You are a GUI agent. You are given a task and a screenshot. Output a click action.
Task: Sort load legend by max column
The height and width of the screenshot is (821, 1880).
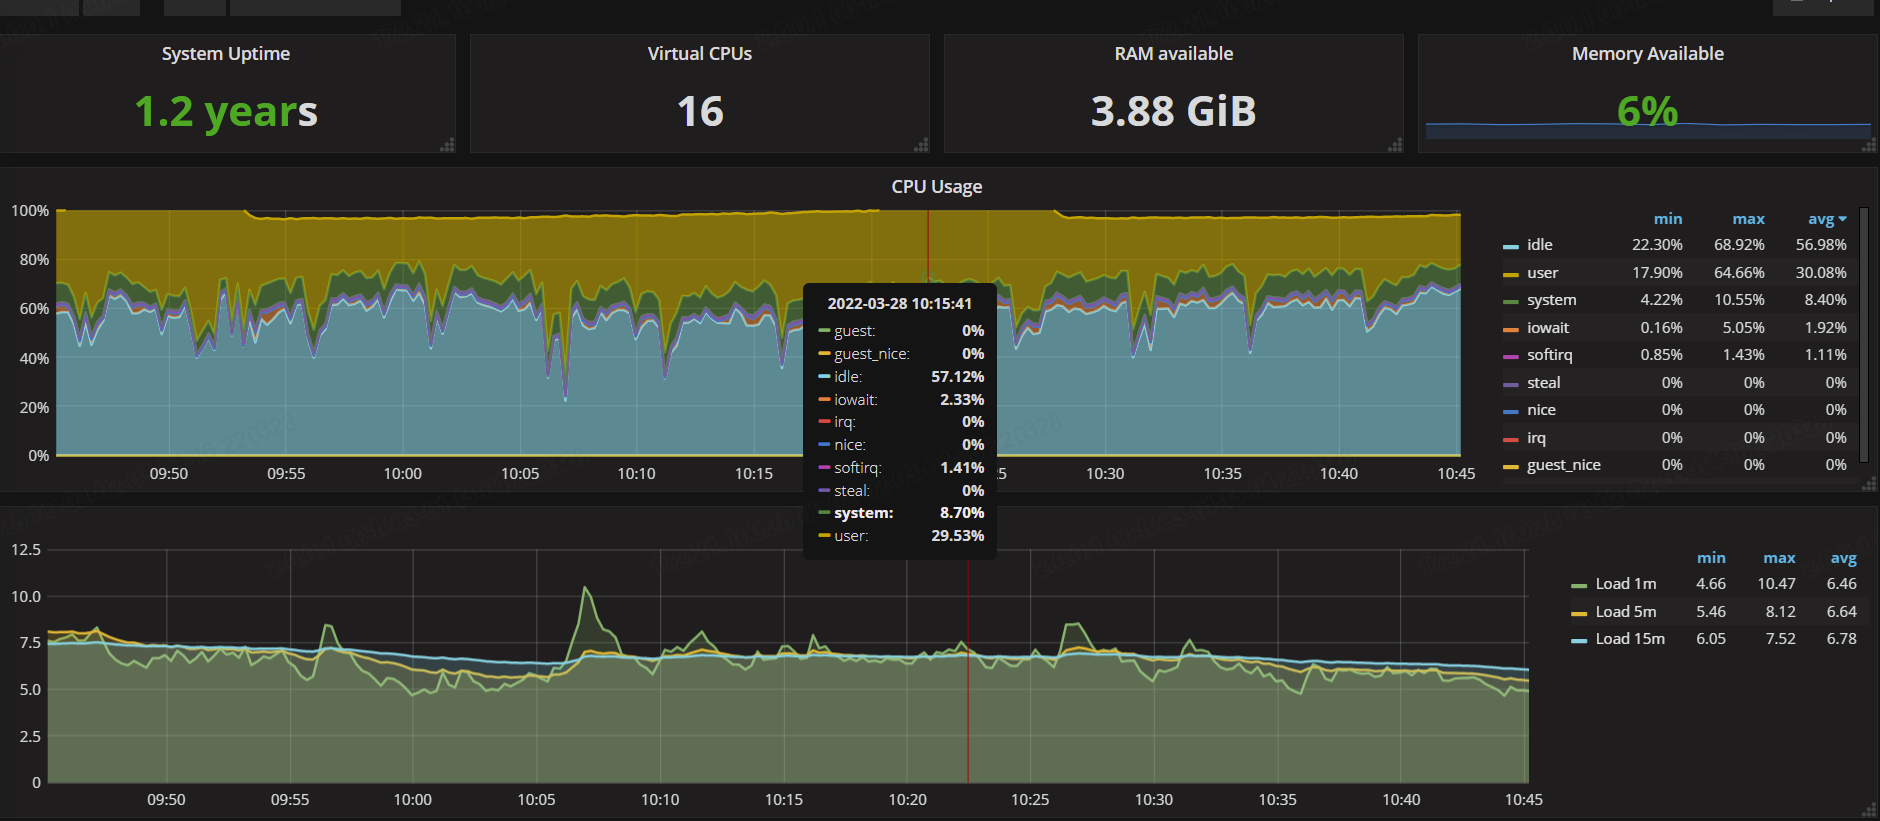[1779, 558]
